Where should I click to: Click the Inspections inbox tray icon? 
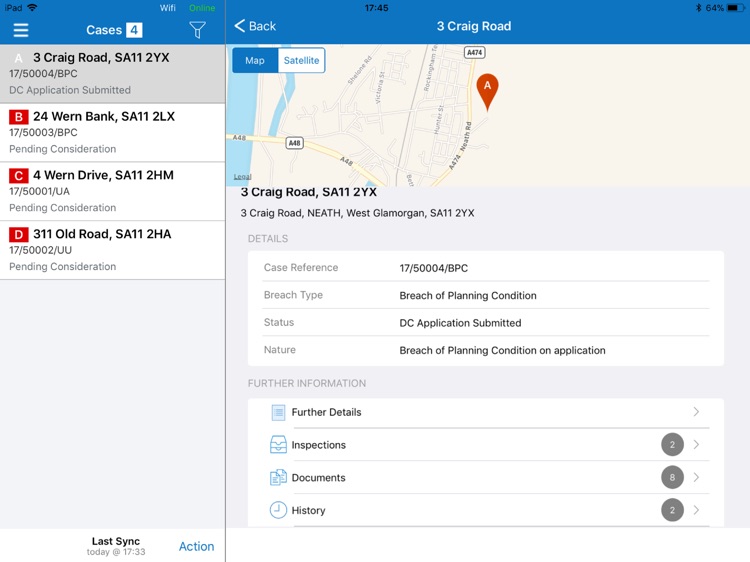278,445
